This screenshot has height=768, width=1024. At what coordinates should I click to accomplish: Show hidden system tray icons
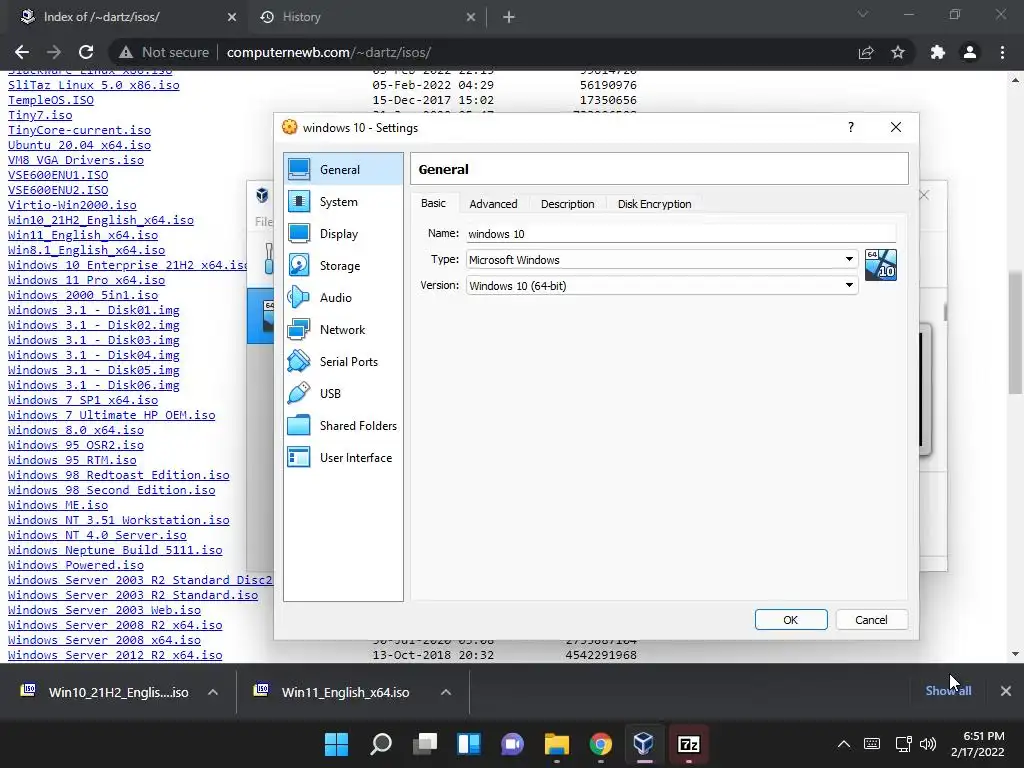[844, 744]
